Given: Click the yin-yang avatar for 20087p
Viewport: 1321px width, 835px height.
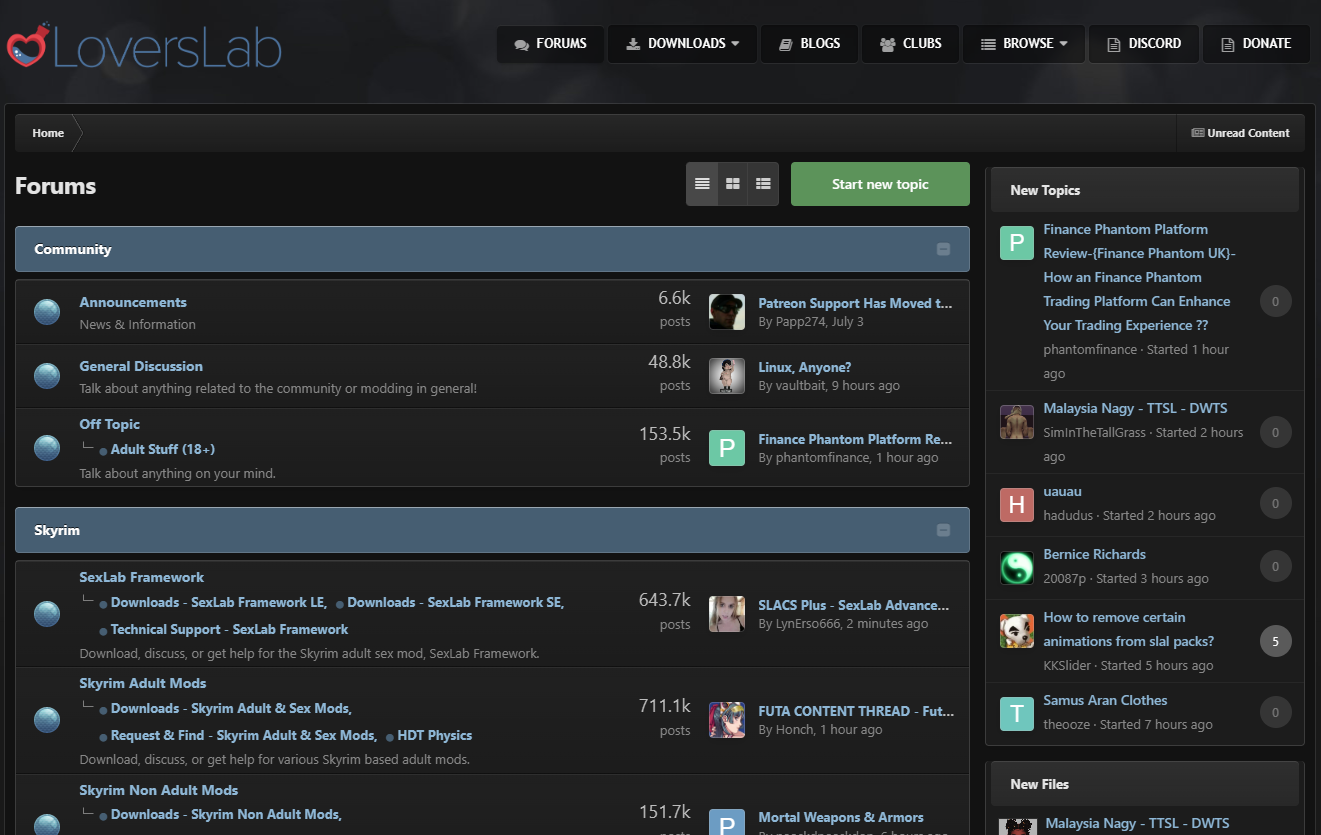Looking at the screenshot, I should click(1017, 568).
